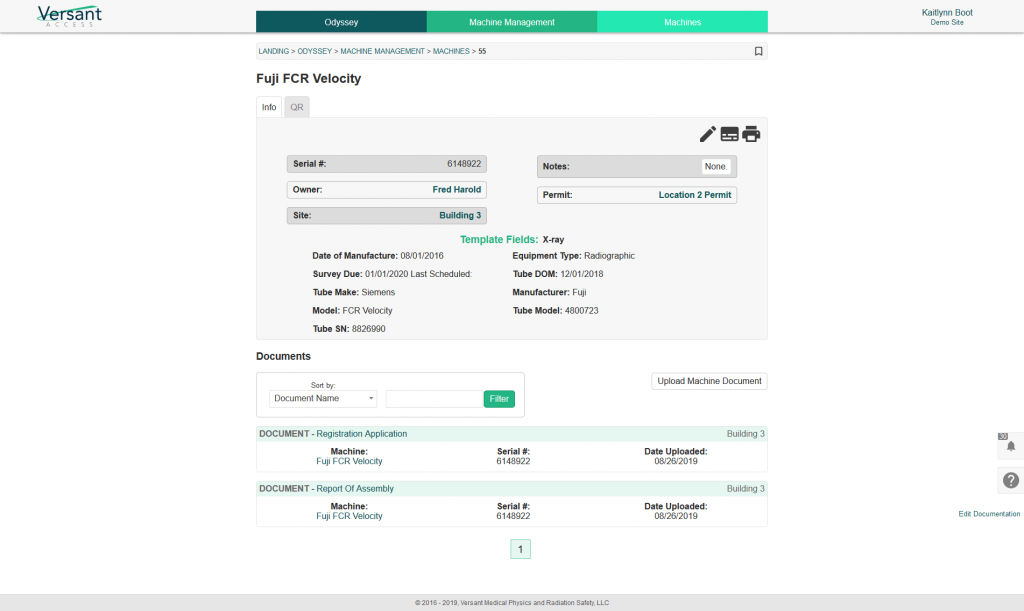
Task: Click Model FCR Velocity text
Action: pyautogui.click(x=352, y=311)
